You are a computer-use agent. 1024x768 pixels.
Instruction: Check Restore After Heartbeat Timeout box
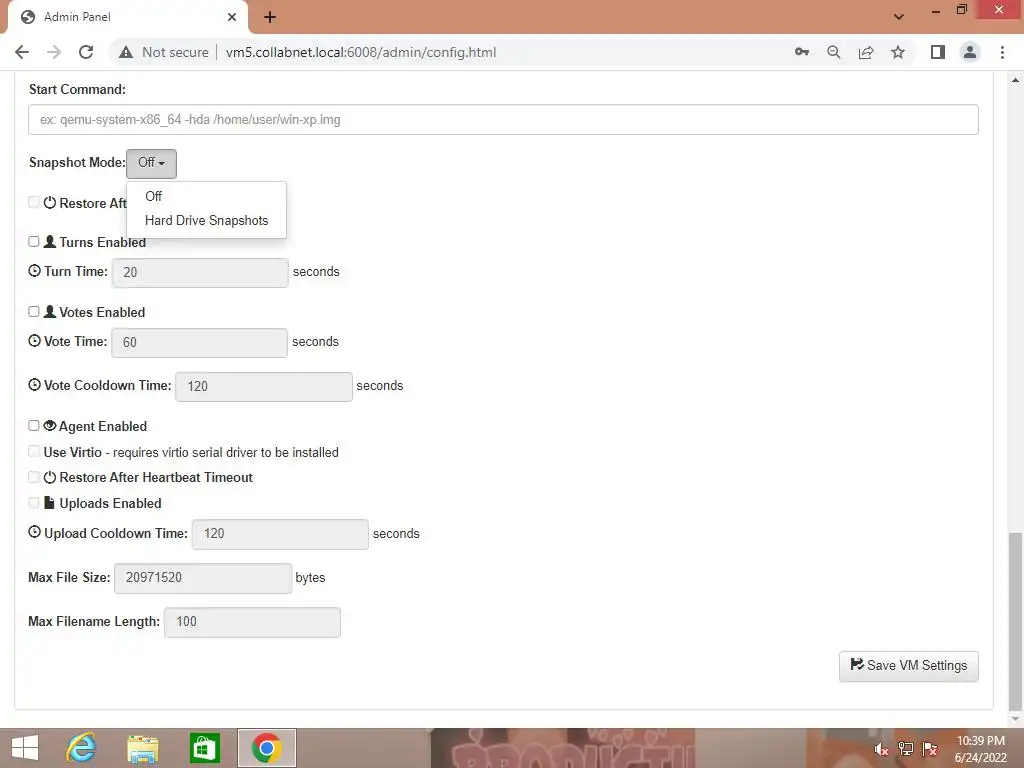click(34, 477)
